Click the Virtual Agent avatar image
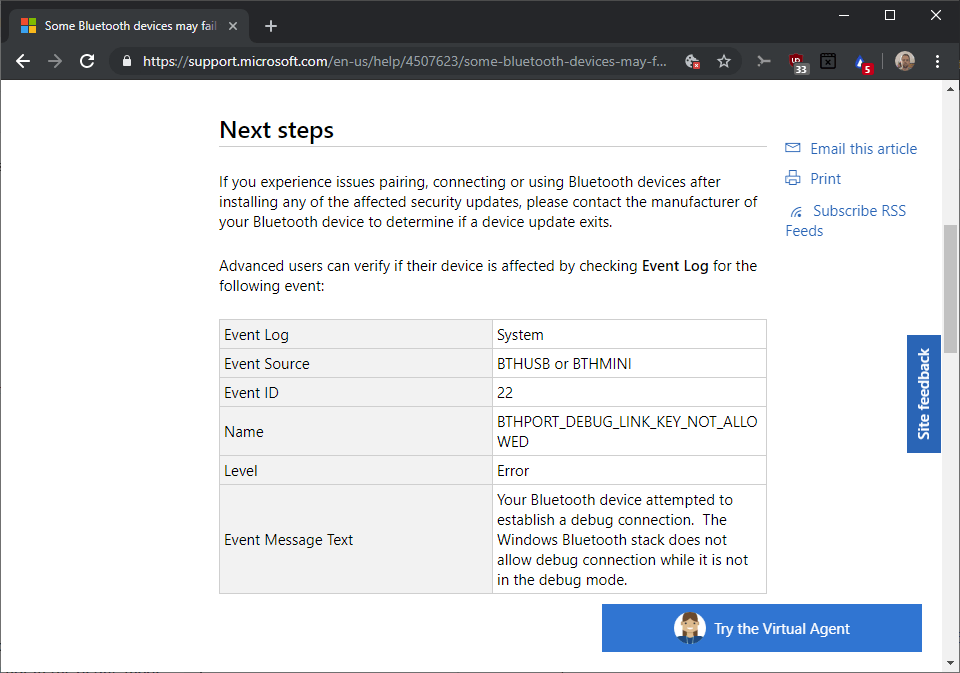 (x=690, y=628)
